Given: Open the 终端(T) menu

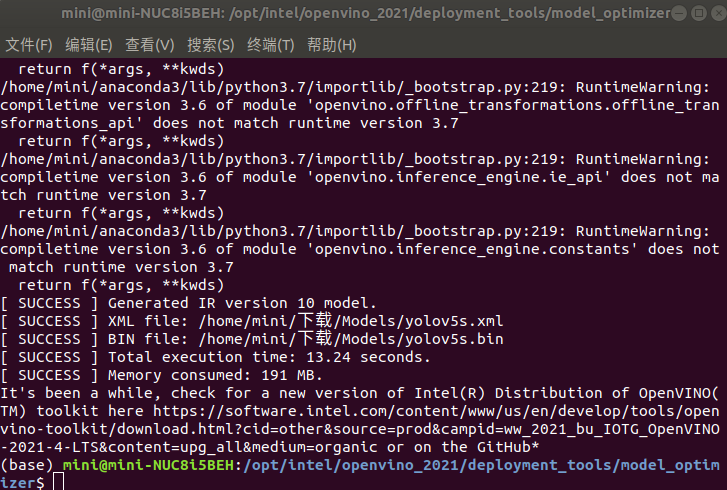Looking at the screenshot, I should (x=271, y=45).
